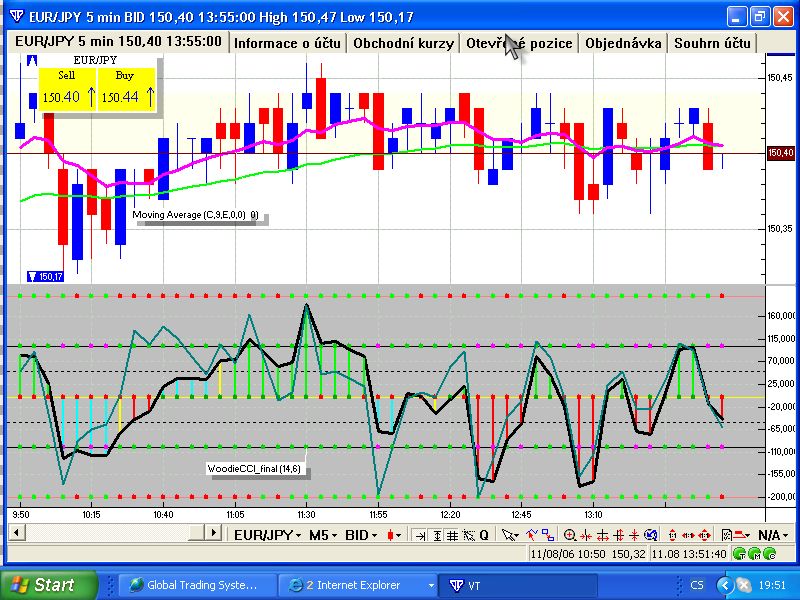Click the 150,45 price axis label
Screen dimensions: 800x600
point(780,78)
